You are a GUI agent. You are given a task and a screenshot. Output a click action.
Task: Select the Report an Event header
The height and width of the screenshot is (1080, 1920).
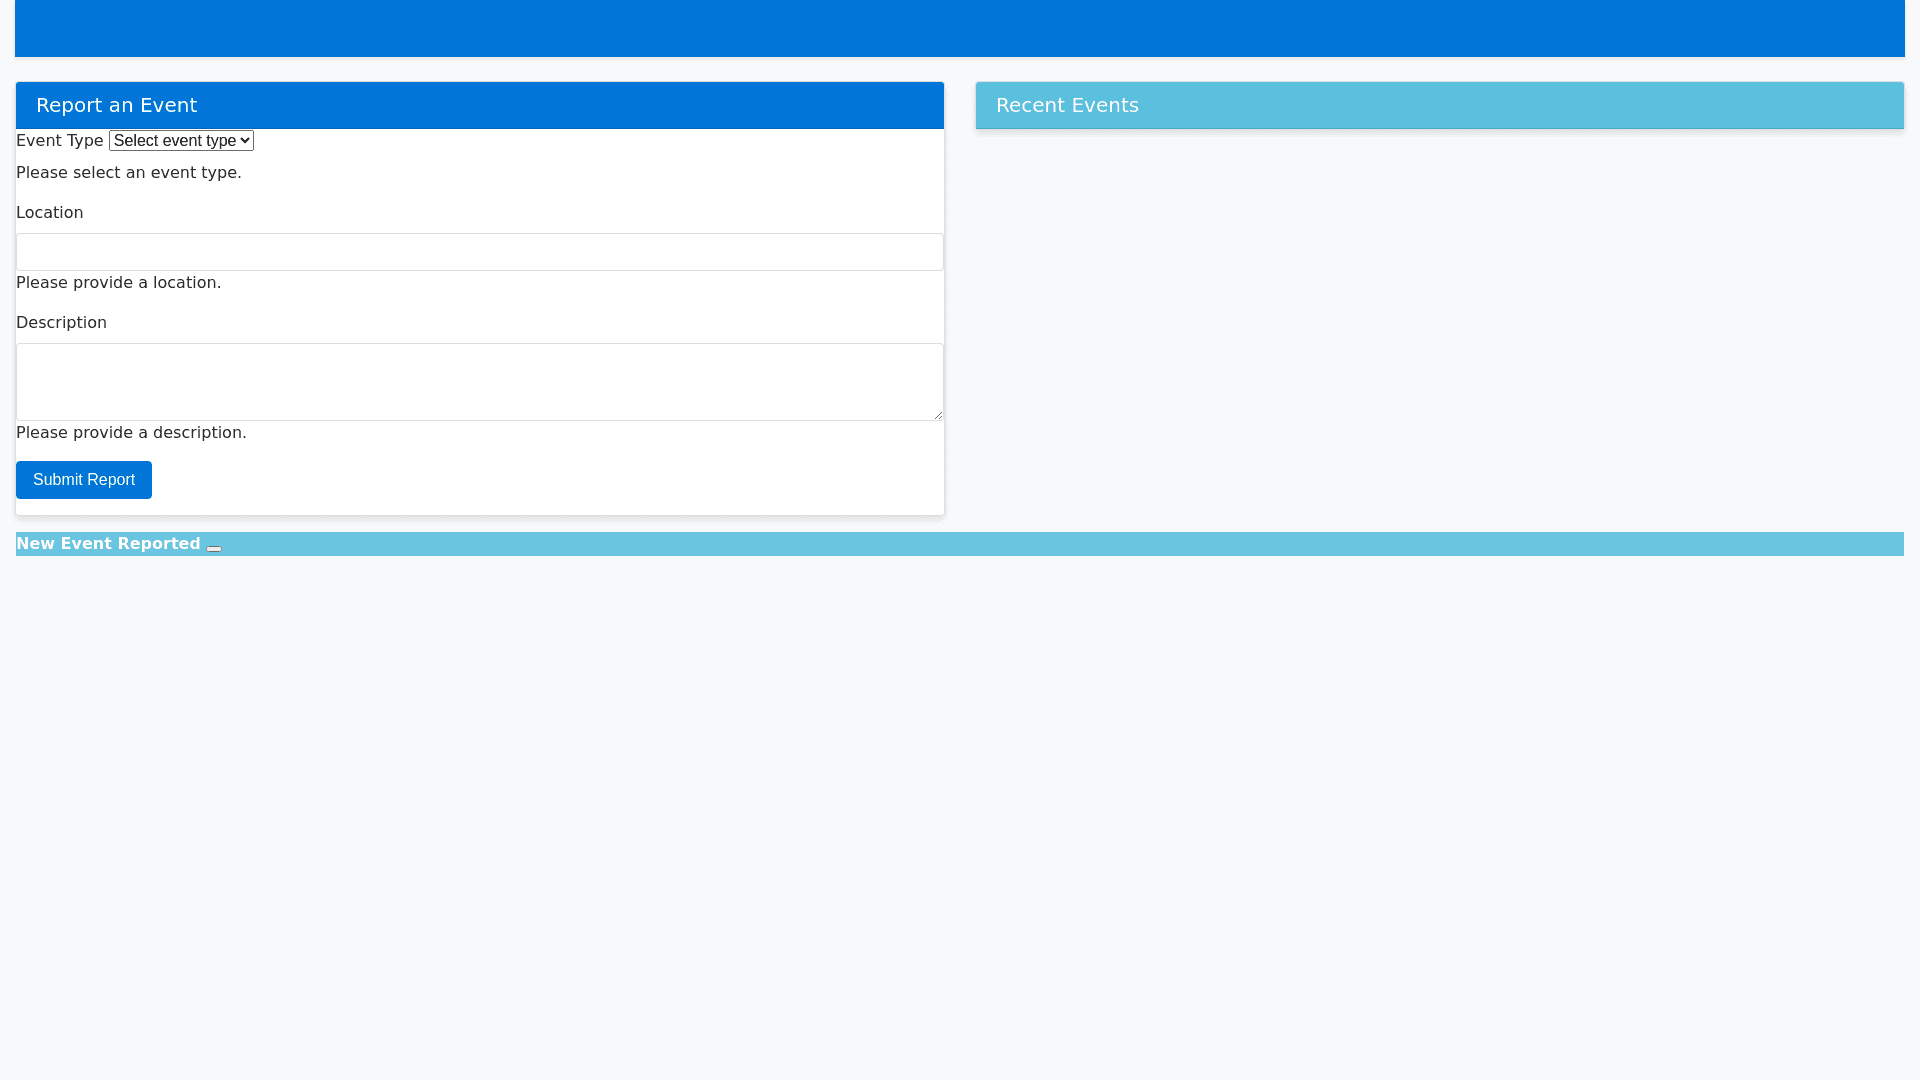point(116,105)
